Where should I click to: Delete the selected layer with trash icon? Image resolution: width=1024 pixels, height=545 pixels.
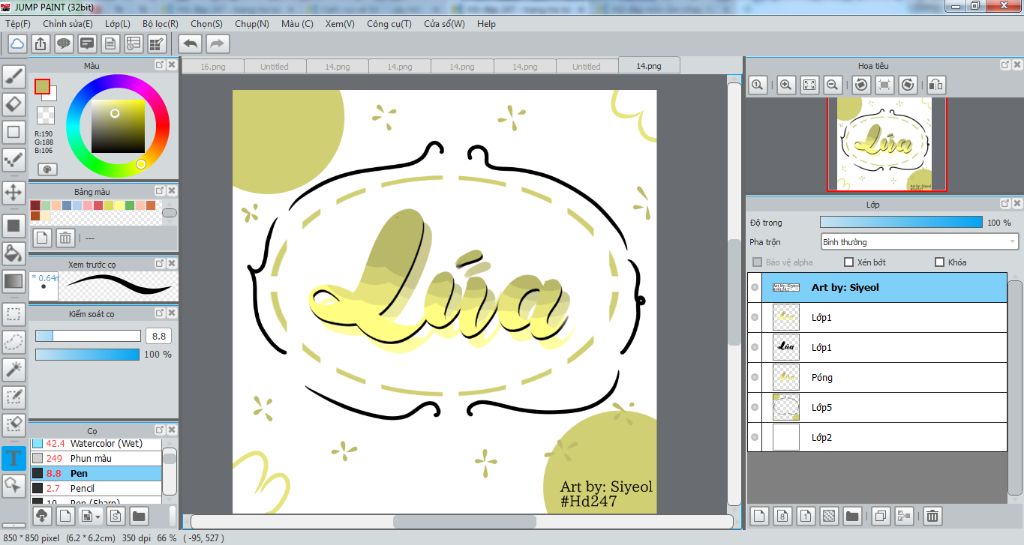tap(932, 516)
